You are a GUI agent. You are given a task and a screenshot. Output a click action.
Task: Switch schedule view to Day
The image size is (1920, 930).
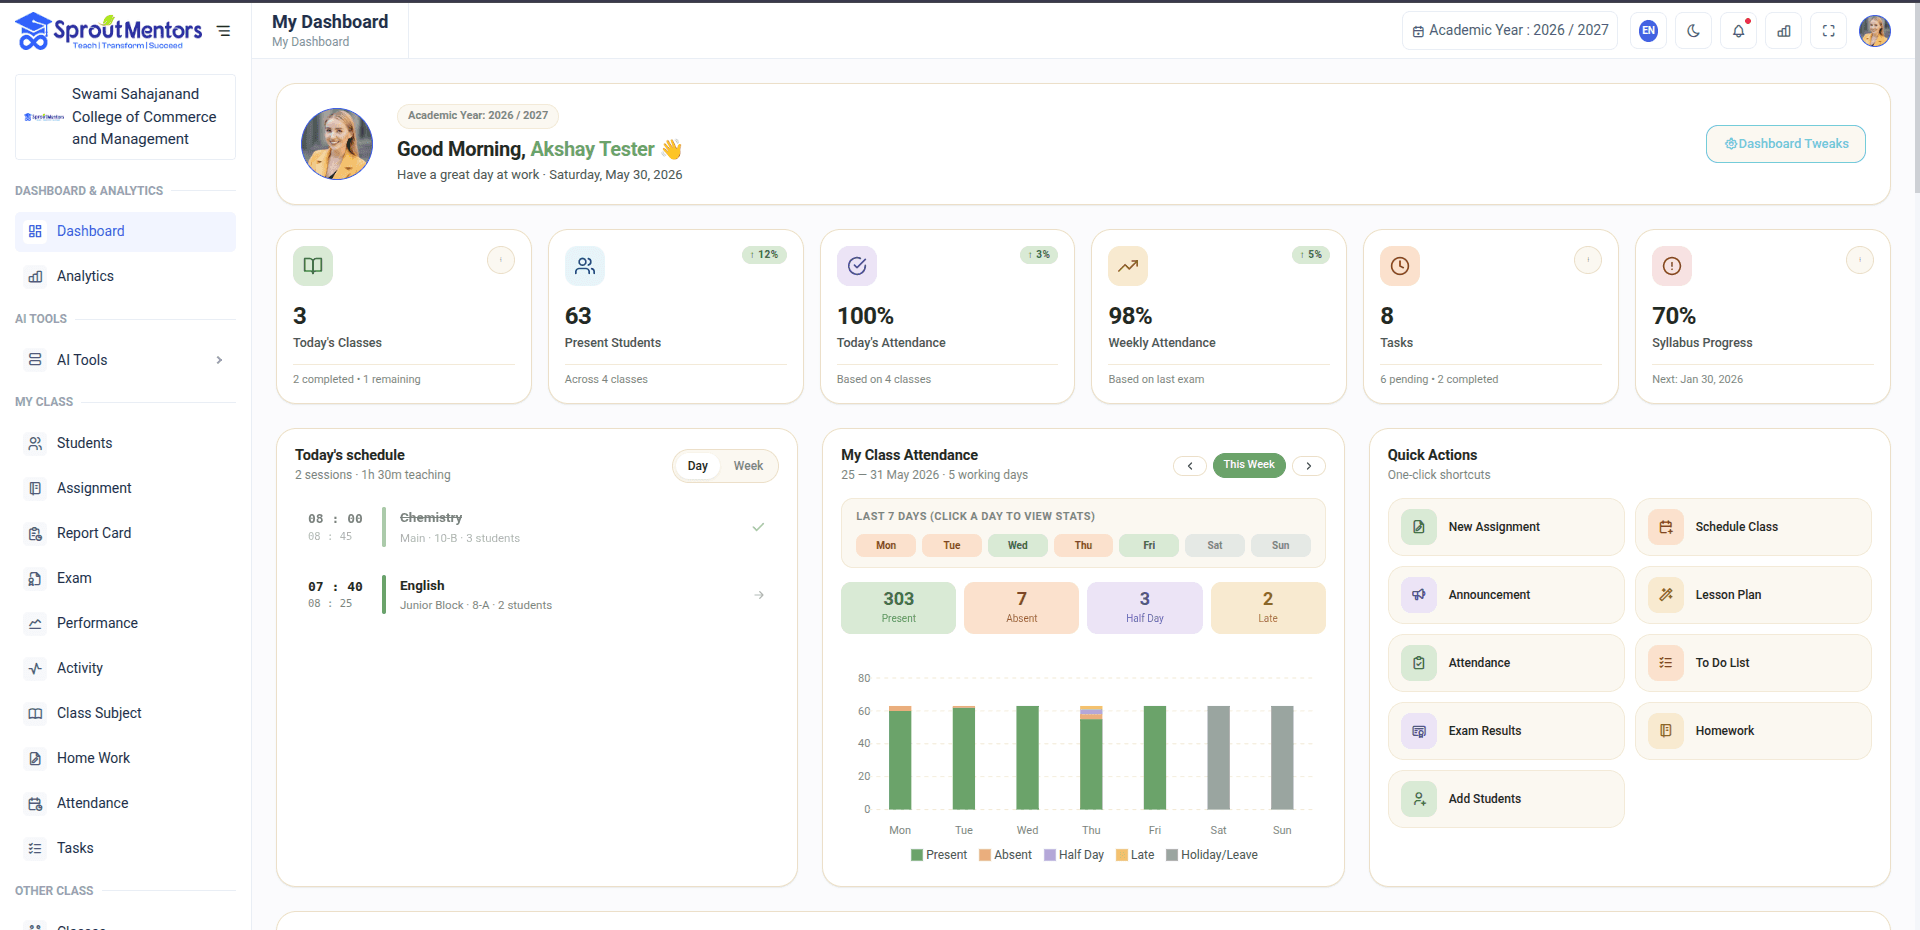point(698,466)
